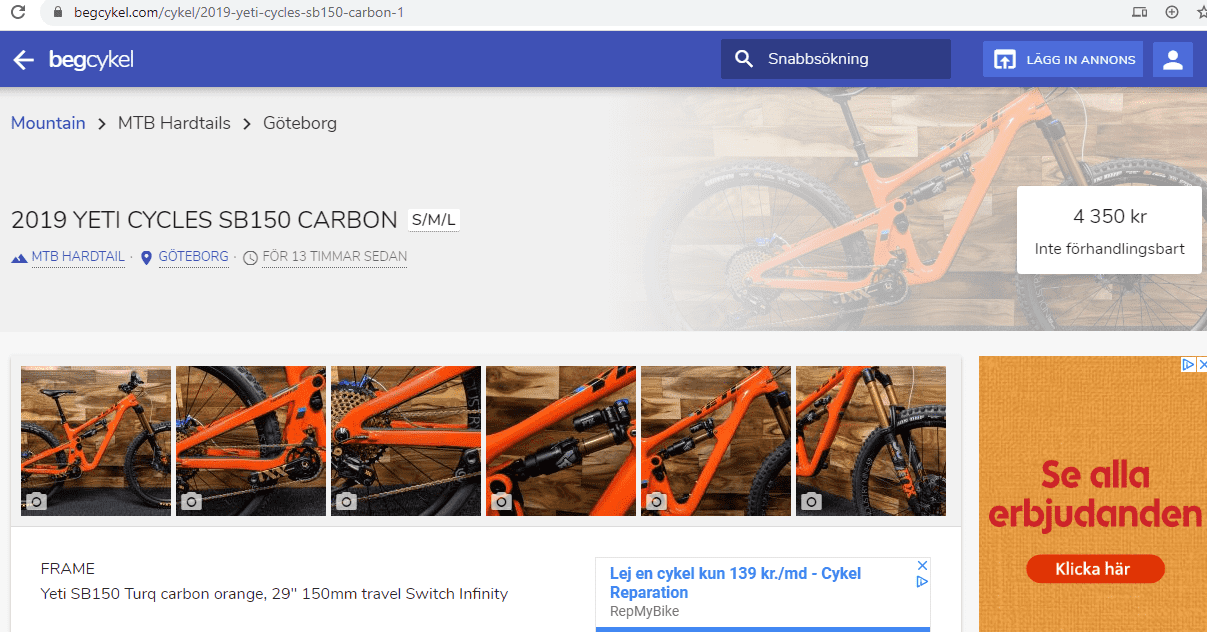Type in the Snabbsökning search field
The width and height of the screenshot is (1207, 632).
click(836, 59)
